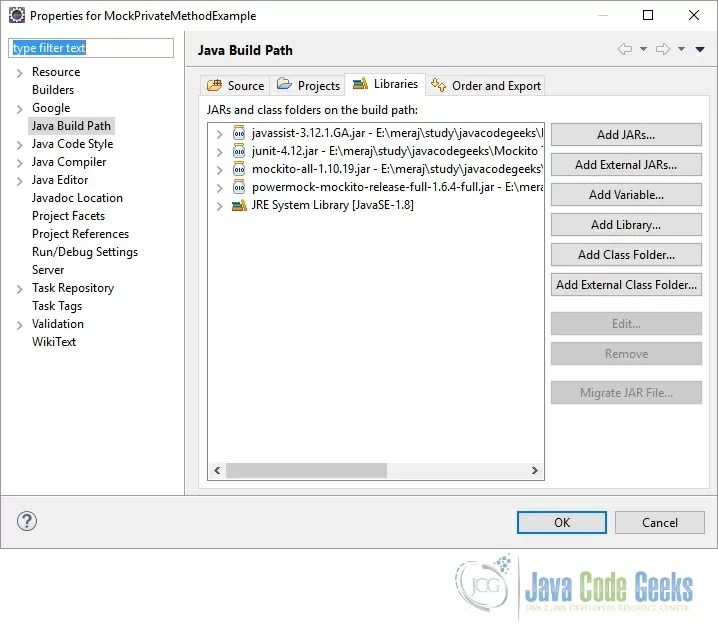Viewport: 718px width, 642px height.
Task: Click the Add JARs... button
Action: pyautogui.click(x=626, y=135)
